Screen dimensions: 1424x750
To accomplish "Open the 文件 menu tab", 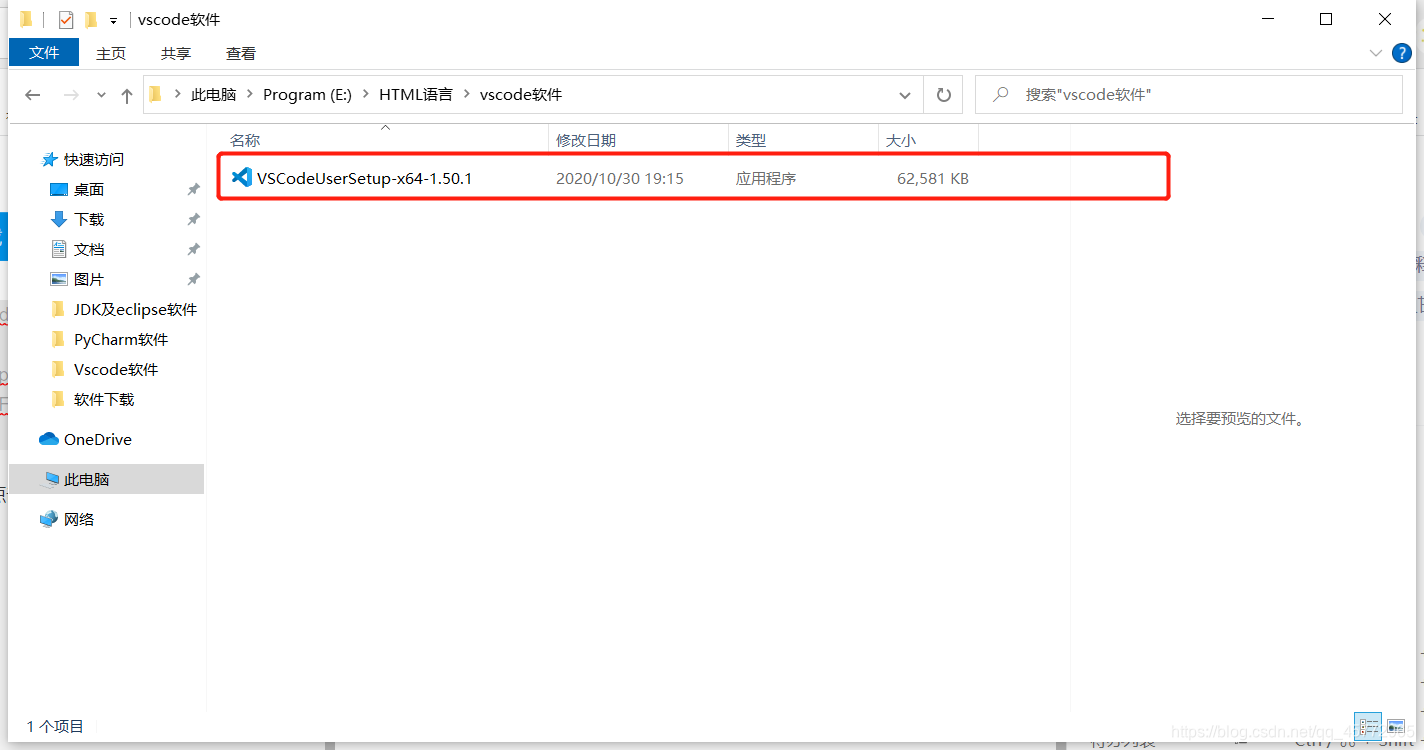I will 44,52.
